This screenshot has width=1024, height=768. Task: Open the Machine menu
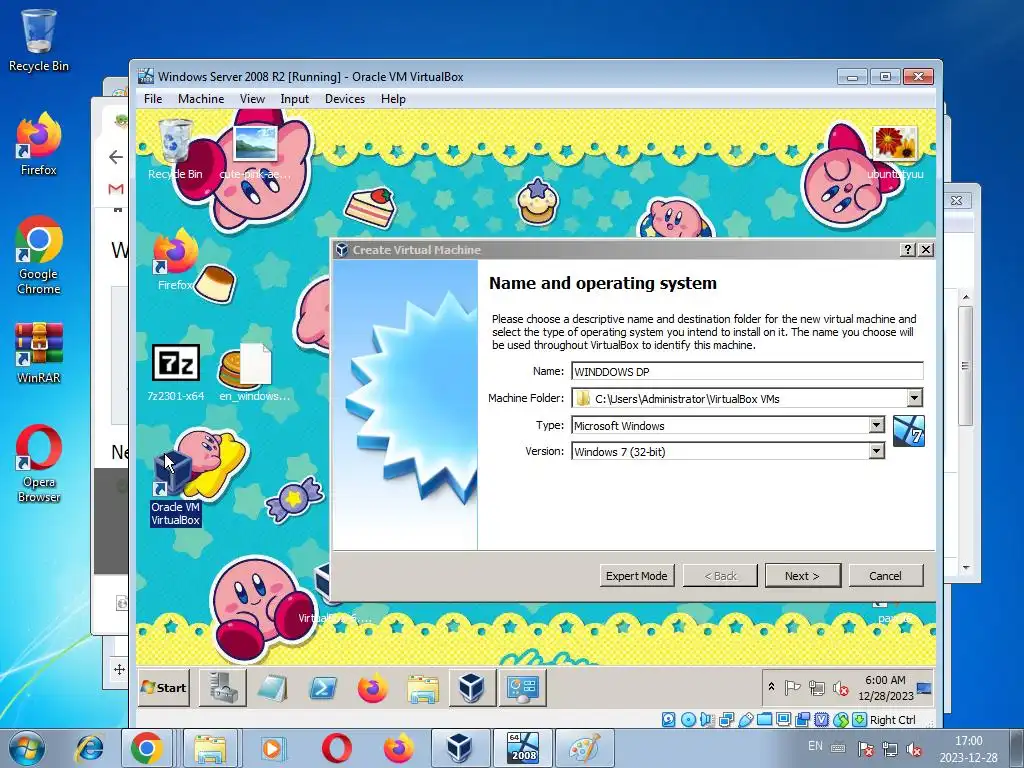point(201,99)
